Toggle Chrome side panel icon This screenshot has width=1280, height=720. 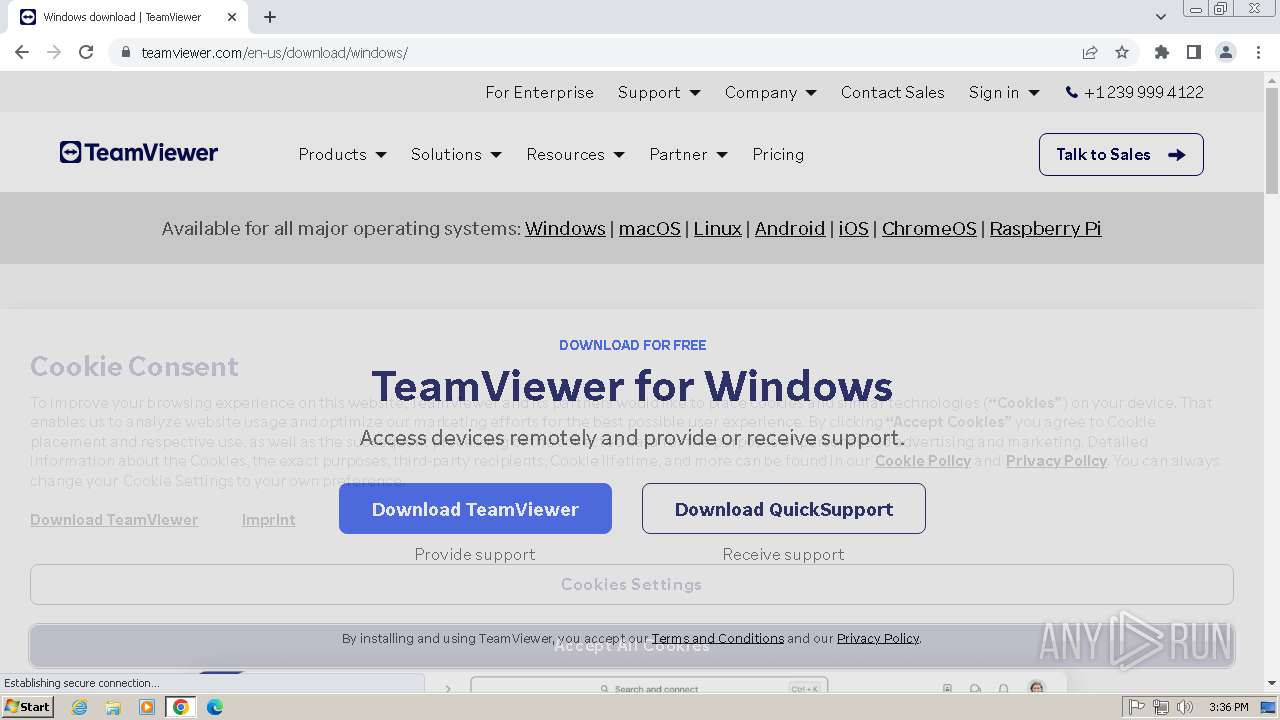point(1194,52)
